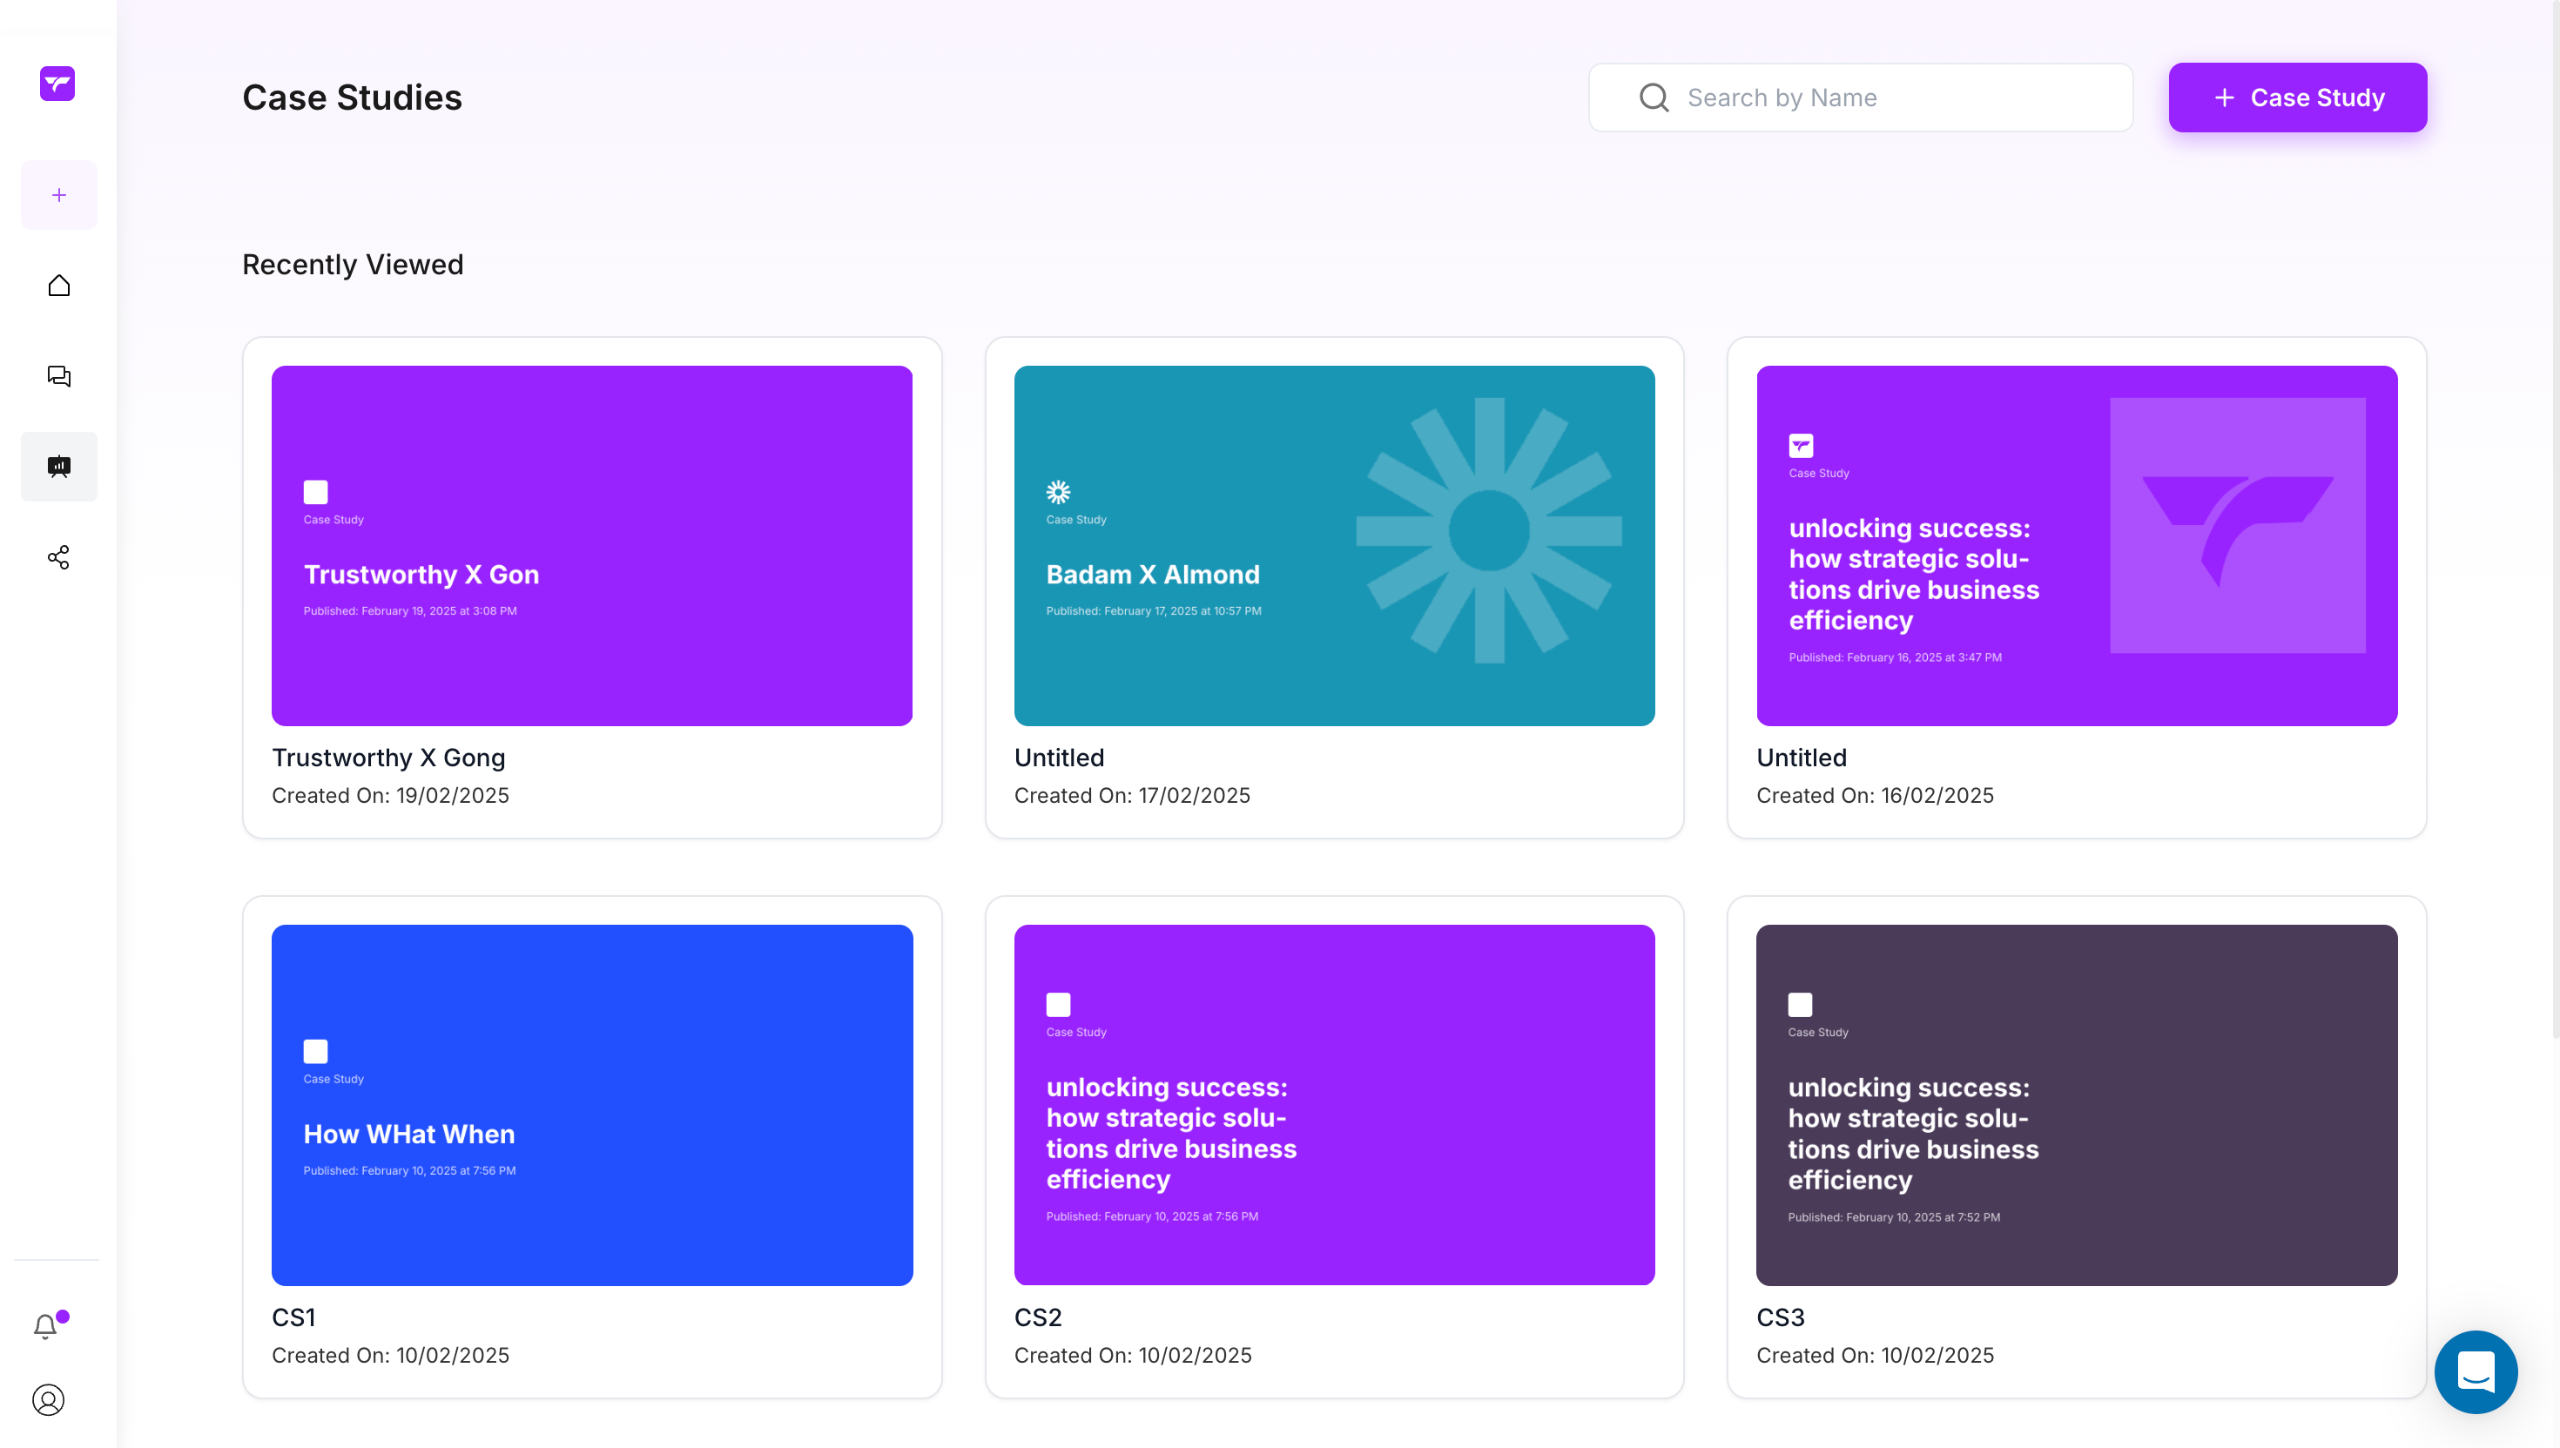Open the CS2 case study thumbnail
Screen dimensions: 2560x1448
coord(1334,1105)
